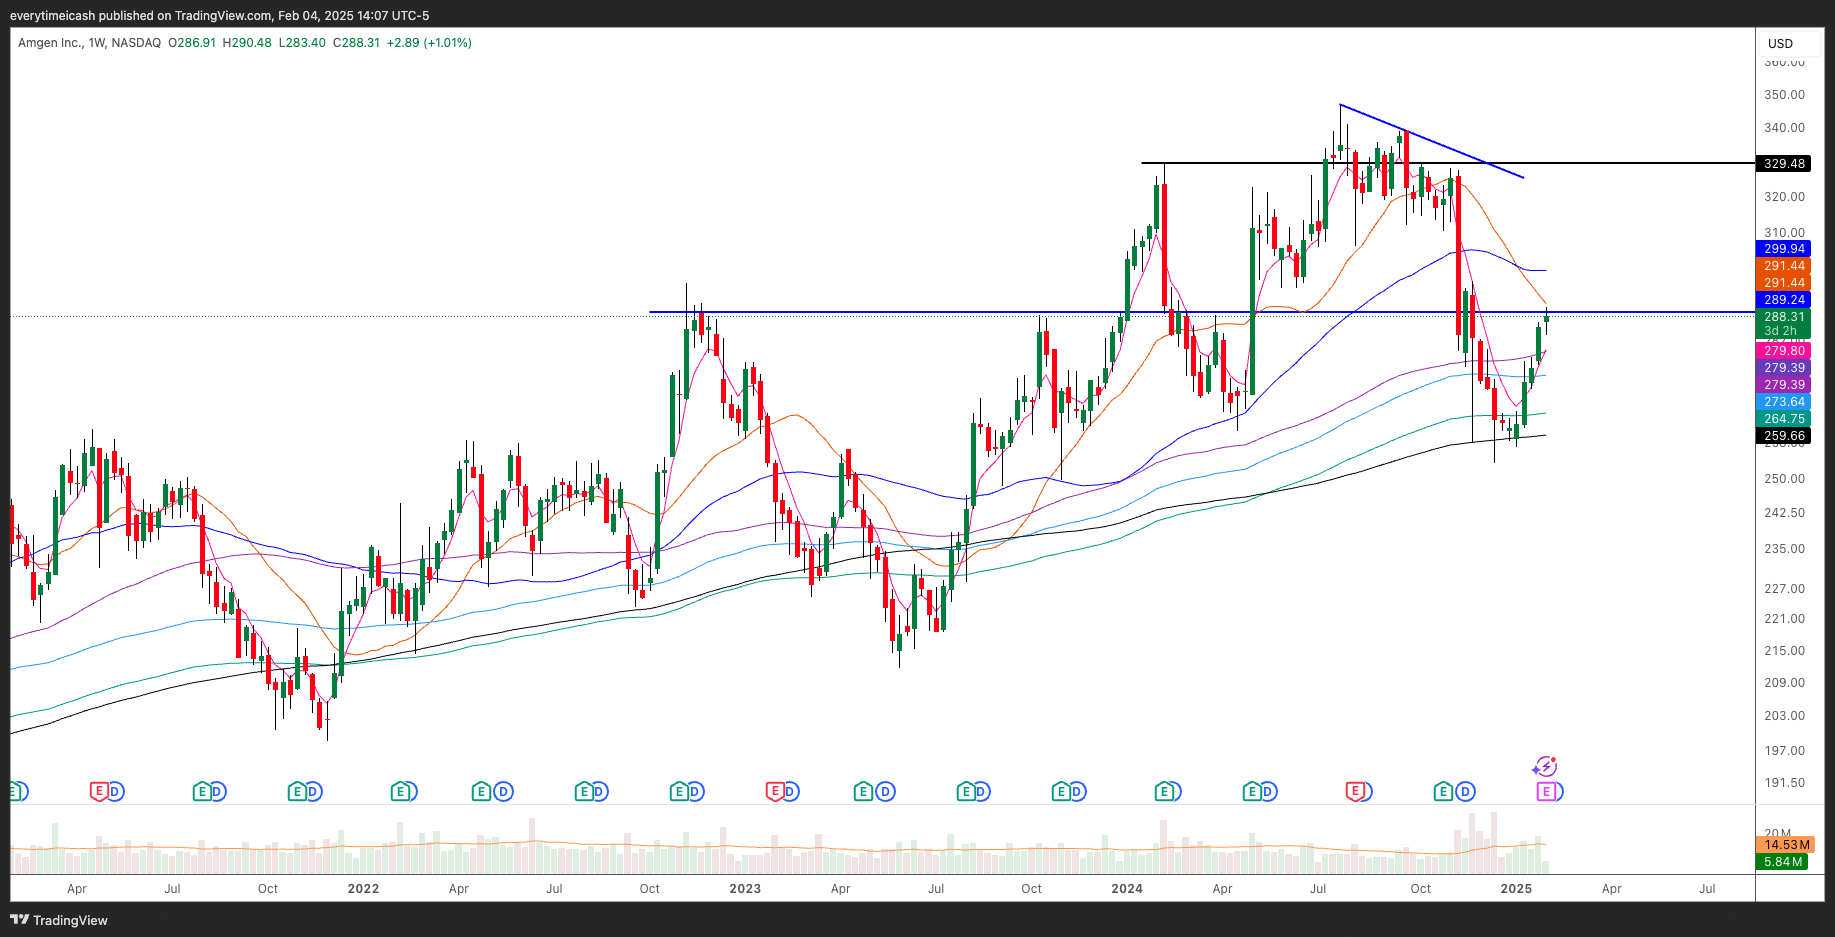
Task: Click the 279.80 pink moving average label
Action: coord(1784,350)
